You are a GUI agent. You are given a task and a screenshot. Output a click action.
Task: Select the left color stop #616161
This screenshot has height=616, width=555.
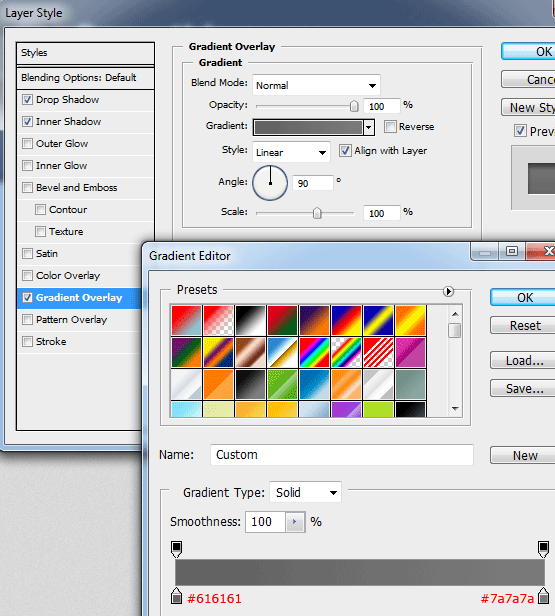176,596
